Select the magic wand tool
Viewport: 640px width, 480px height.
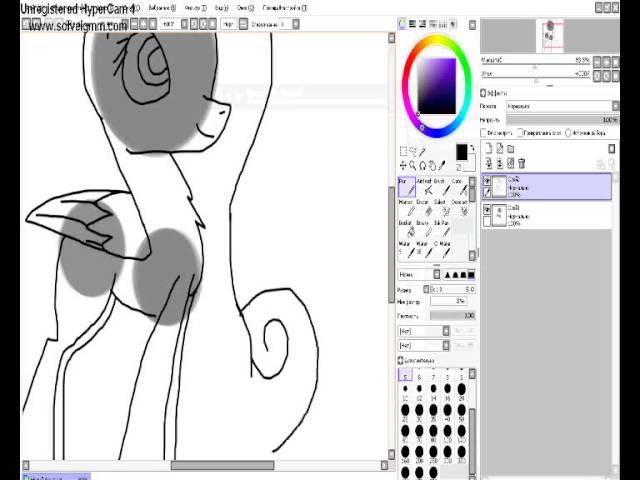422,151
